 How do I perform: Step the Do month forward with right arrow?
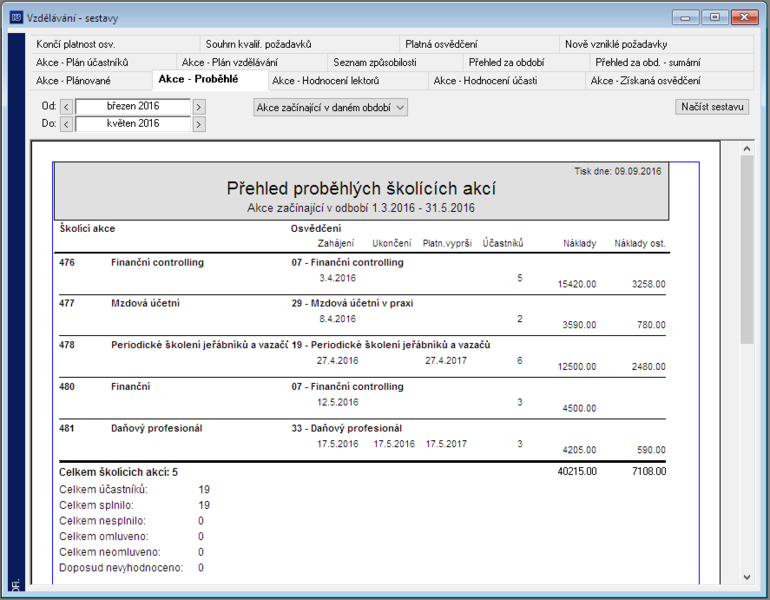point(198,124)
